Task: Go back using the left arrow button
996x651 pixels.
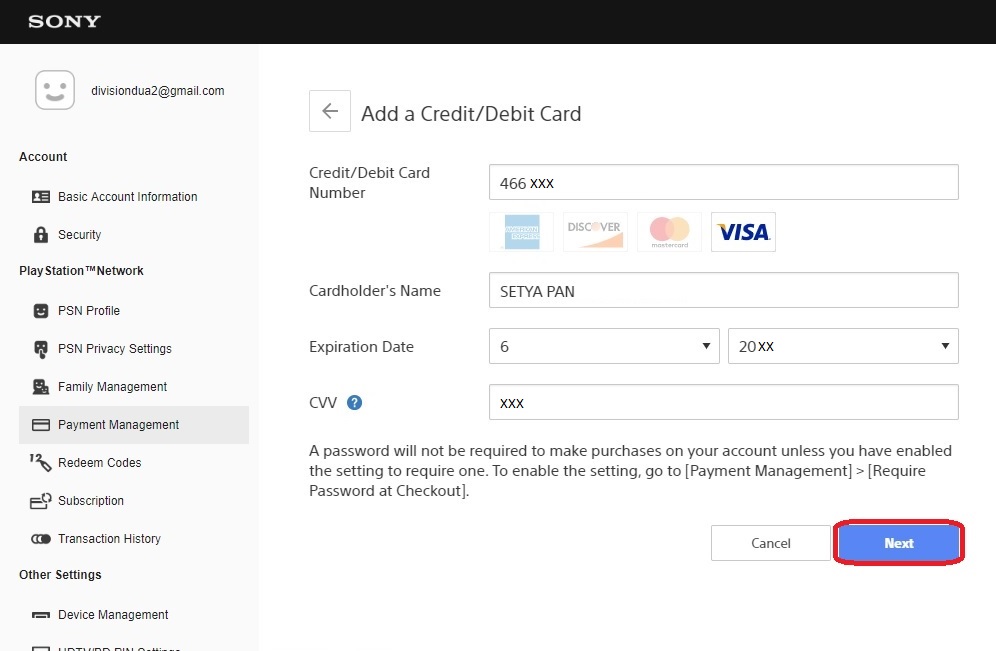Action: [x=330, y=111]
